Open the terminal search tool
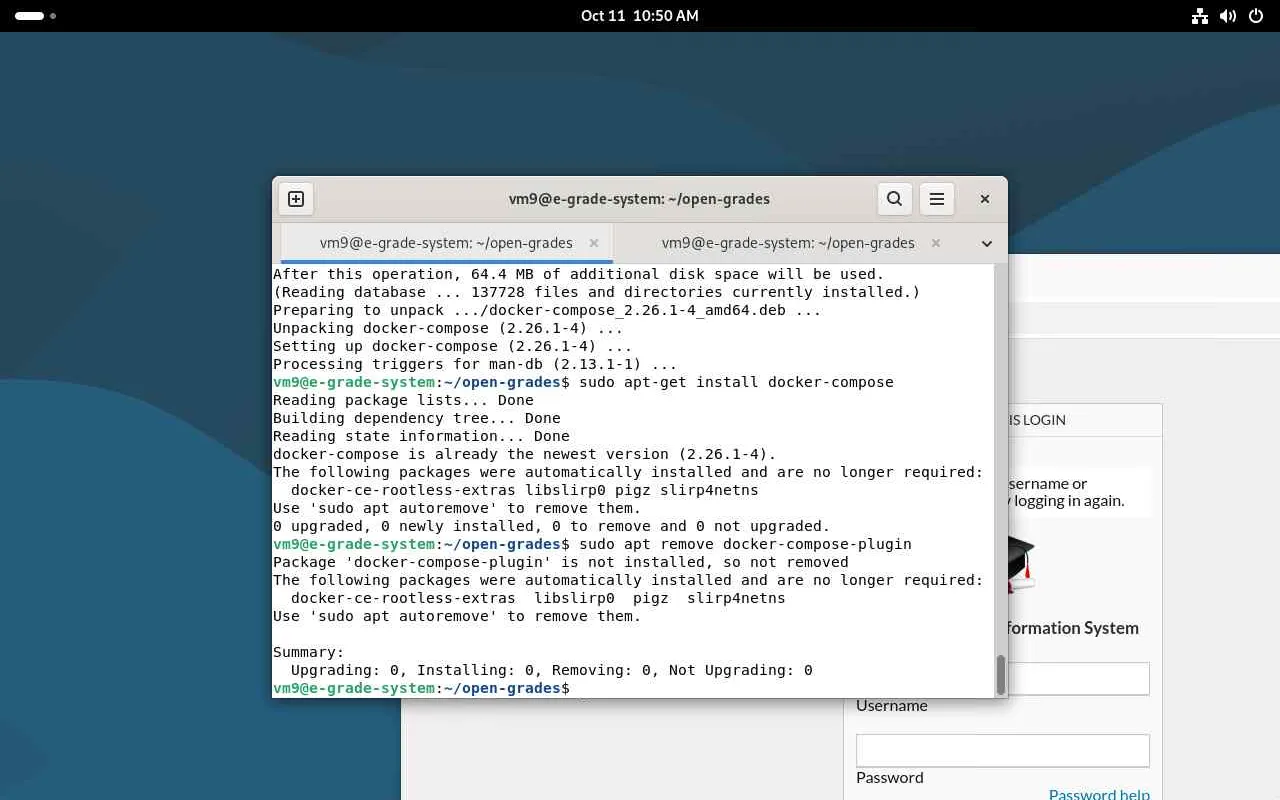The image size is (1280, 800). [895, 199]
